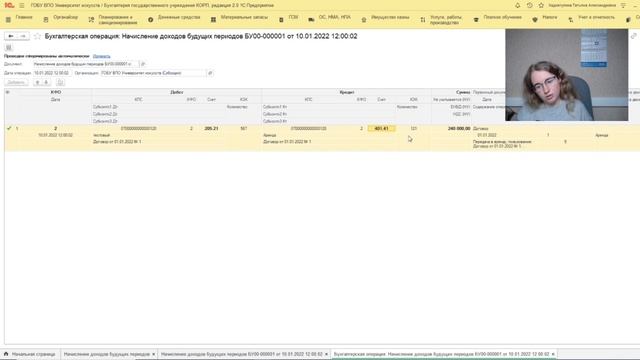This screenshot has width=640, height=360.
Task: Click the Дата операции field
Action: pos(52,73)
